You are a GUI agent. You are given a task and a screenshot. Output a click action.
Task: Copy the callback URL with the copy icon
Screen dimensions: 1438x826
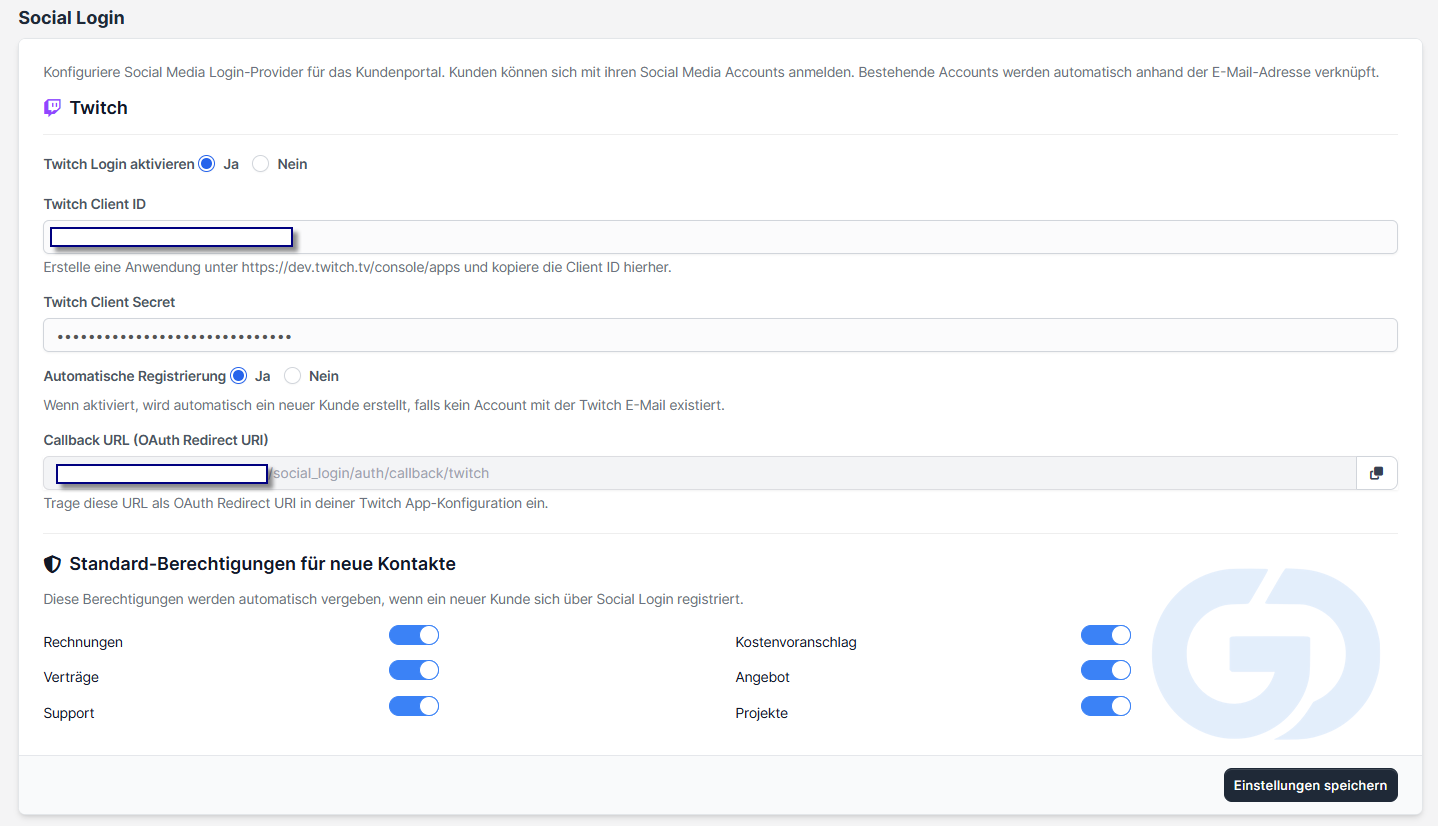pyautogui.click(x=1376, y=473)
